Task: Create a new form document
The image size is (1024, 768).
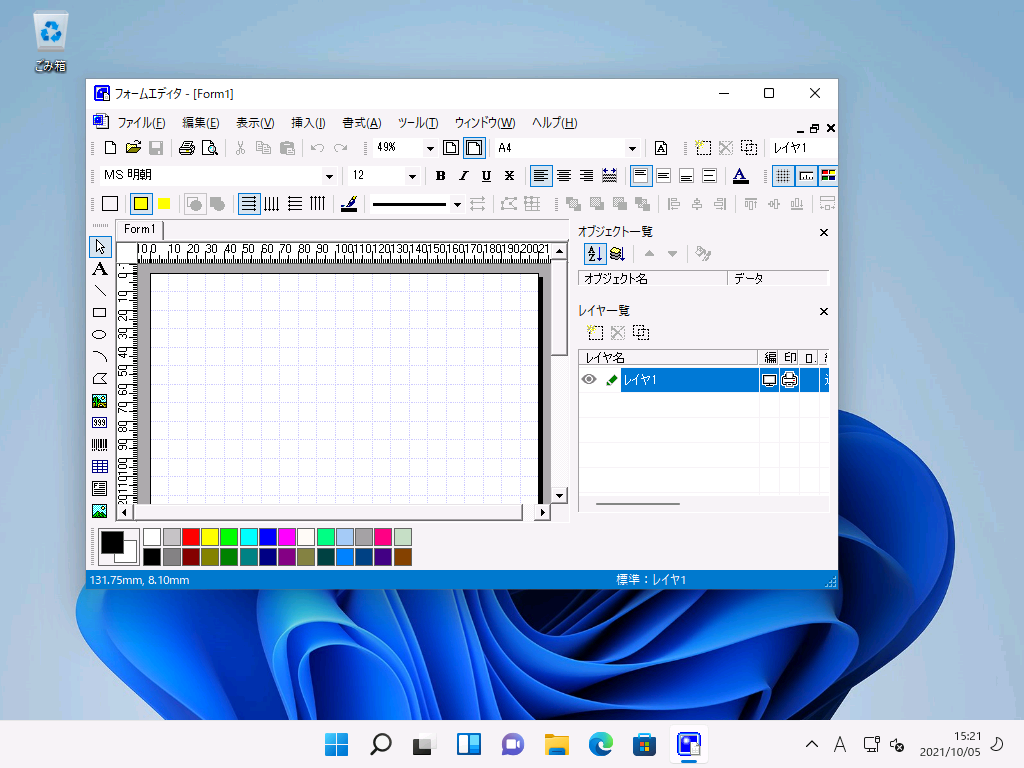Action: coord(110,148)
